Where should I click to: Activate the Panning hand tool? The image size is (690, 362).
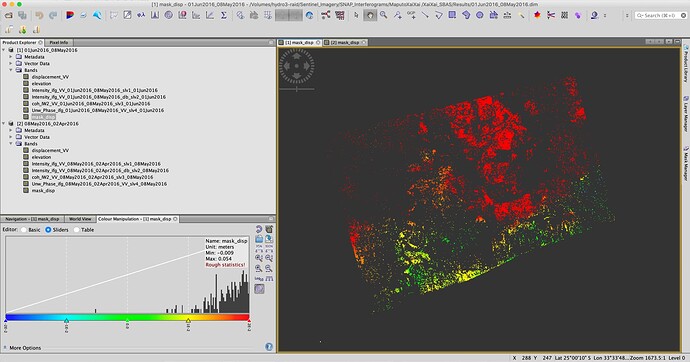370,15
